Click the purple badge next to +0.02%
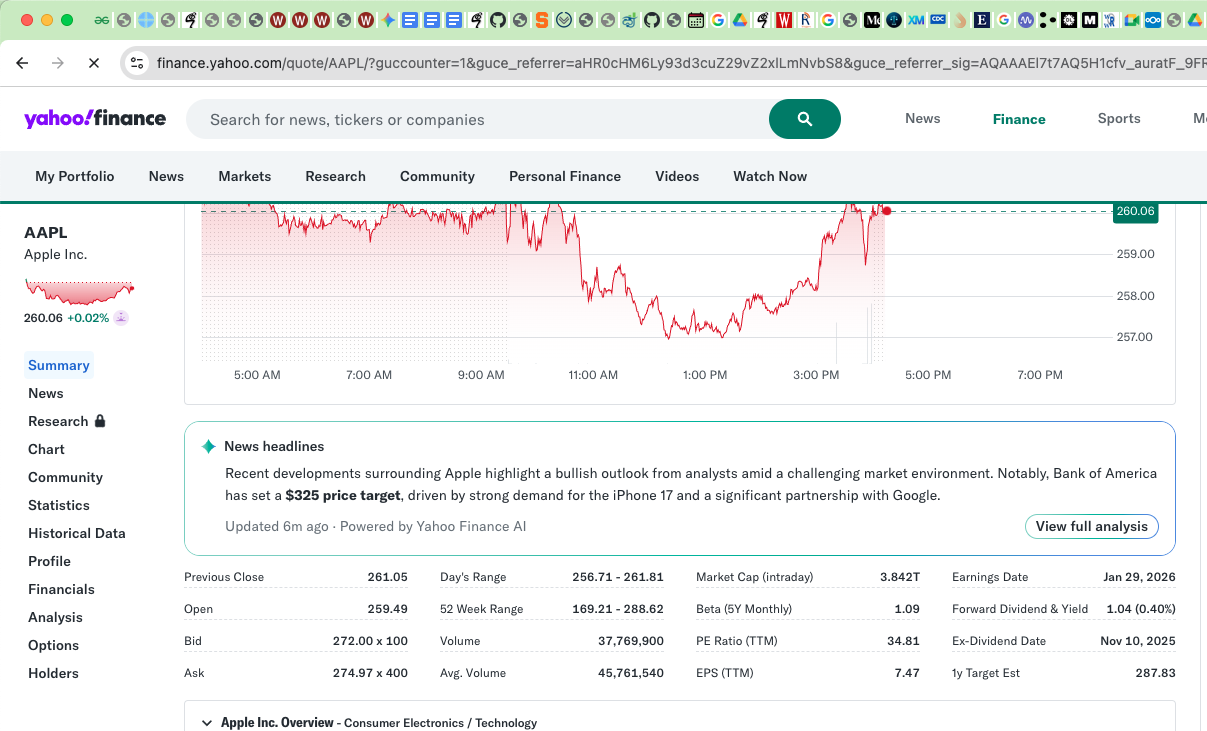Image resolution: width=1207 pixels, height=731 pixels. coord(121,318)
